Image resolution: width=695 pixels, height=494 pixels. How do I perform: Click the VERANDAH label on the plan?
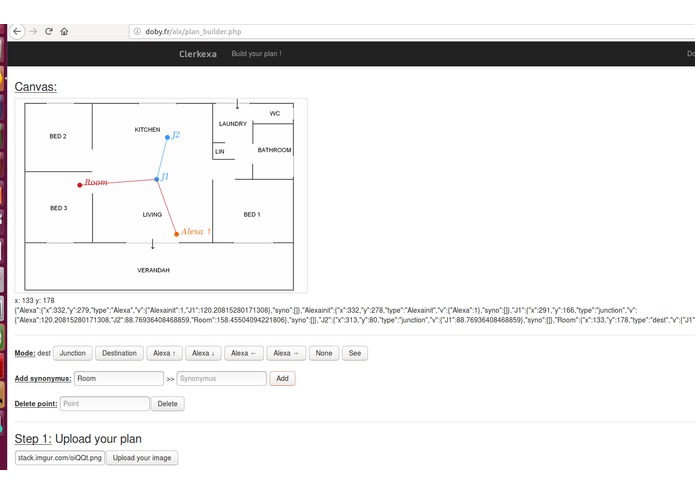(153, 270)
